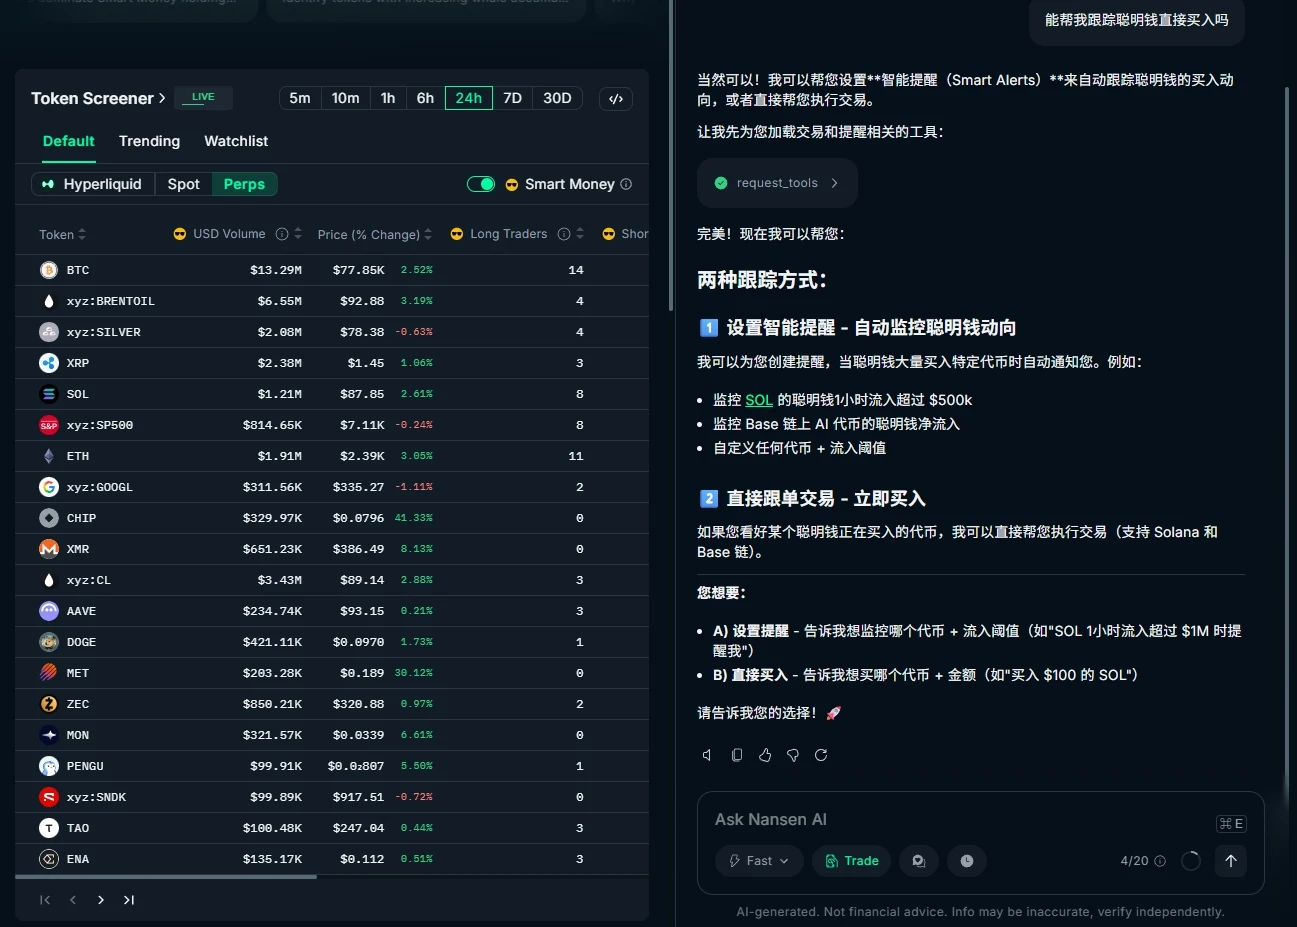
Task: Sort by Long Traders column
Action: [x=579, y=234]
